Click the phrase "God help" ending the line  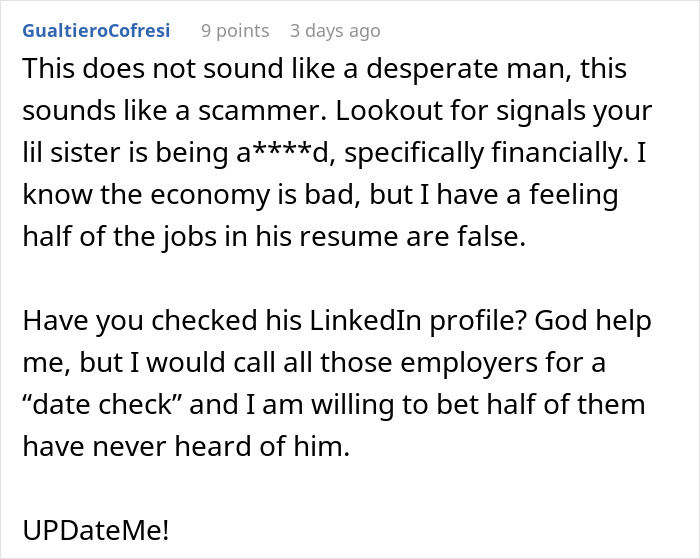pyautogui.click(x=593, y=320)
